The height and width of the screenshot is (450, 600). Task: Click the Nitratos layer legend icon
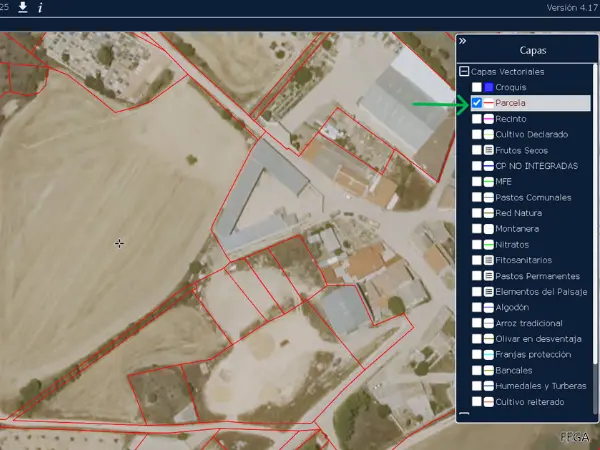489,244
